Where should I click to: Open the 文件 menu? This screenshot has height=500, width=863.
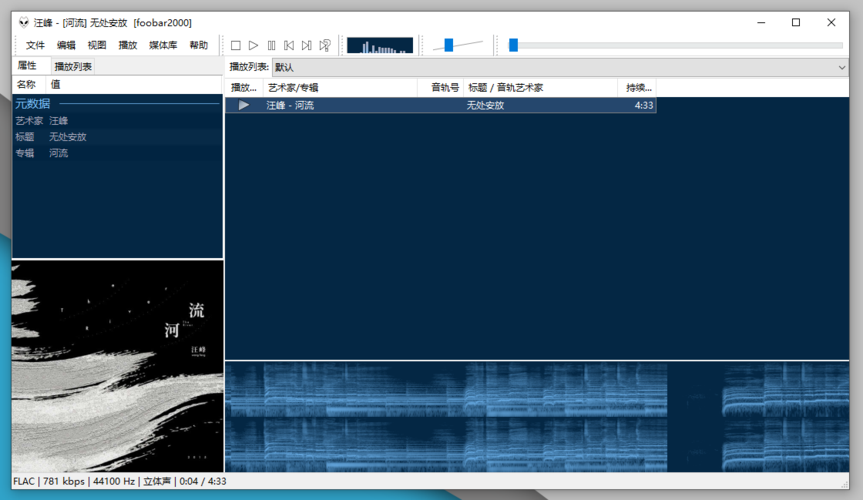(x=35, y=45)
